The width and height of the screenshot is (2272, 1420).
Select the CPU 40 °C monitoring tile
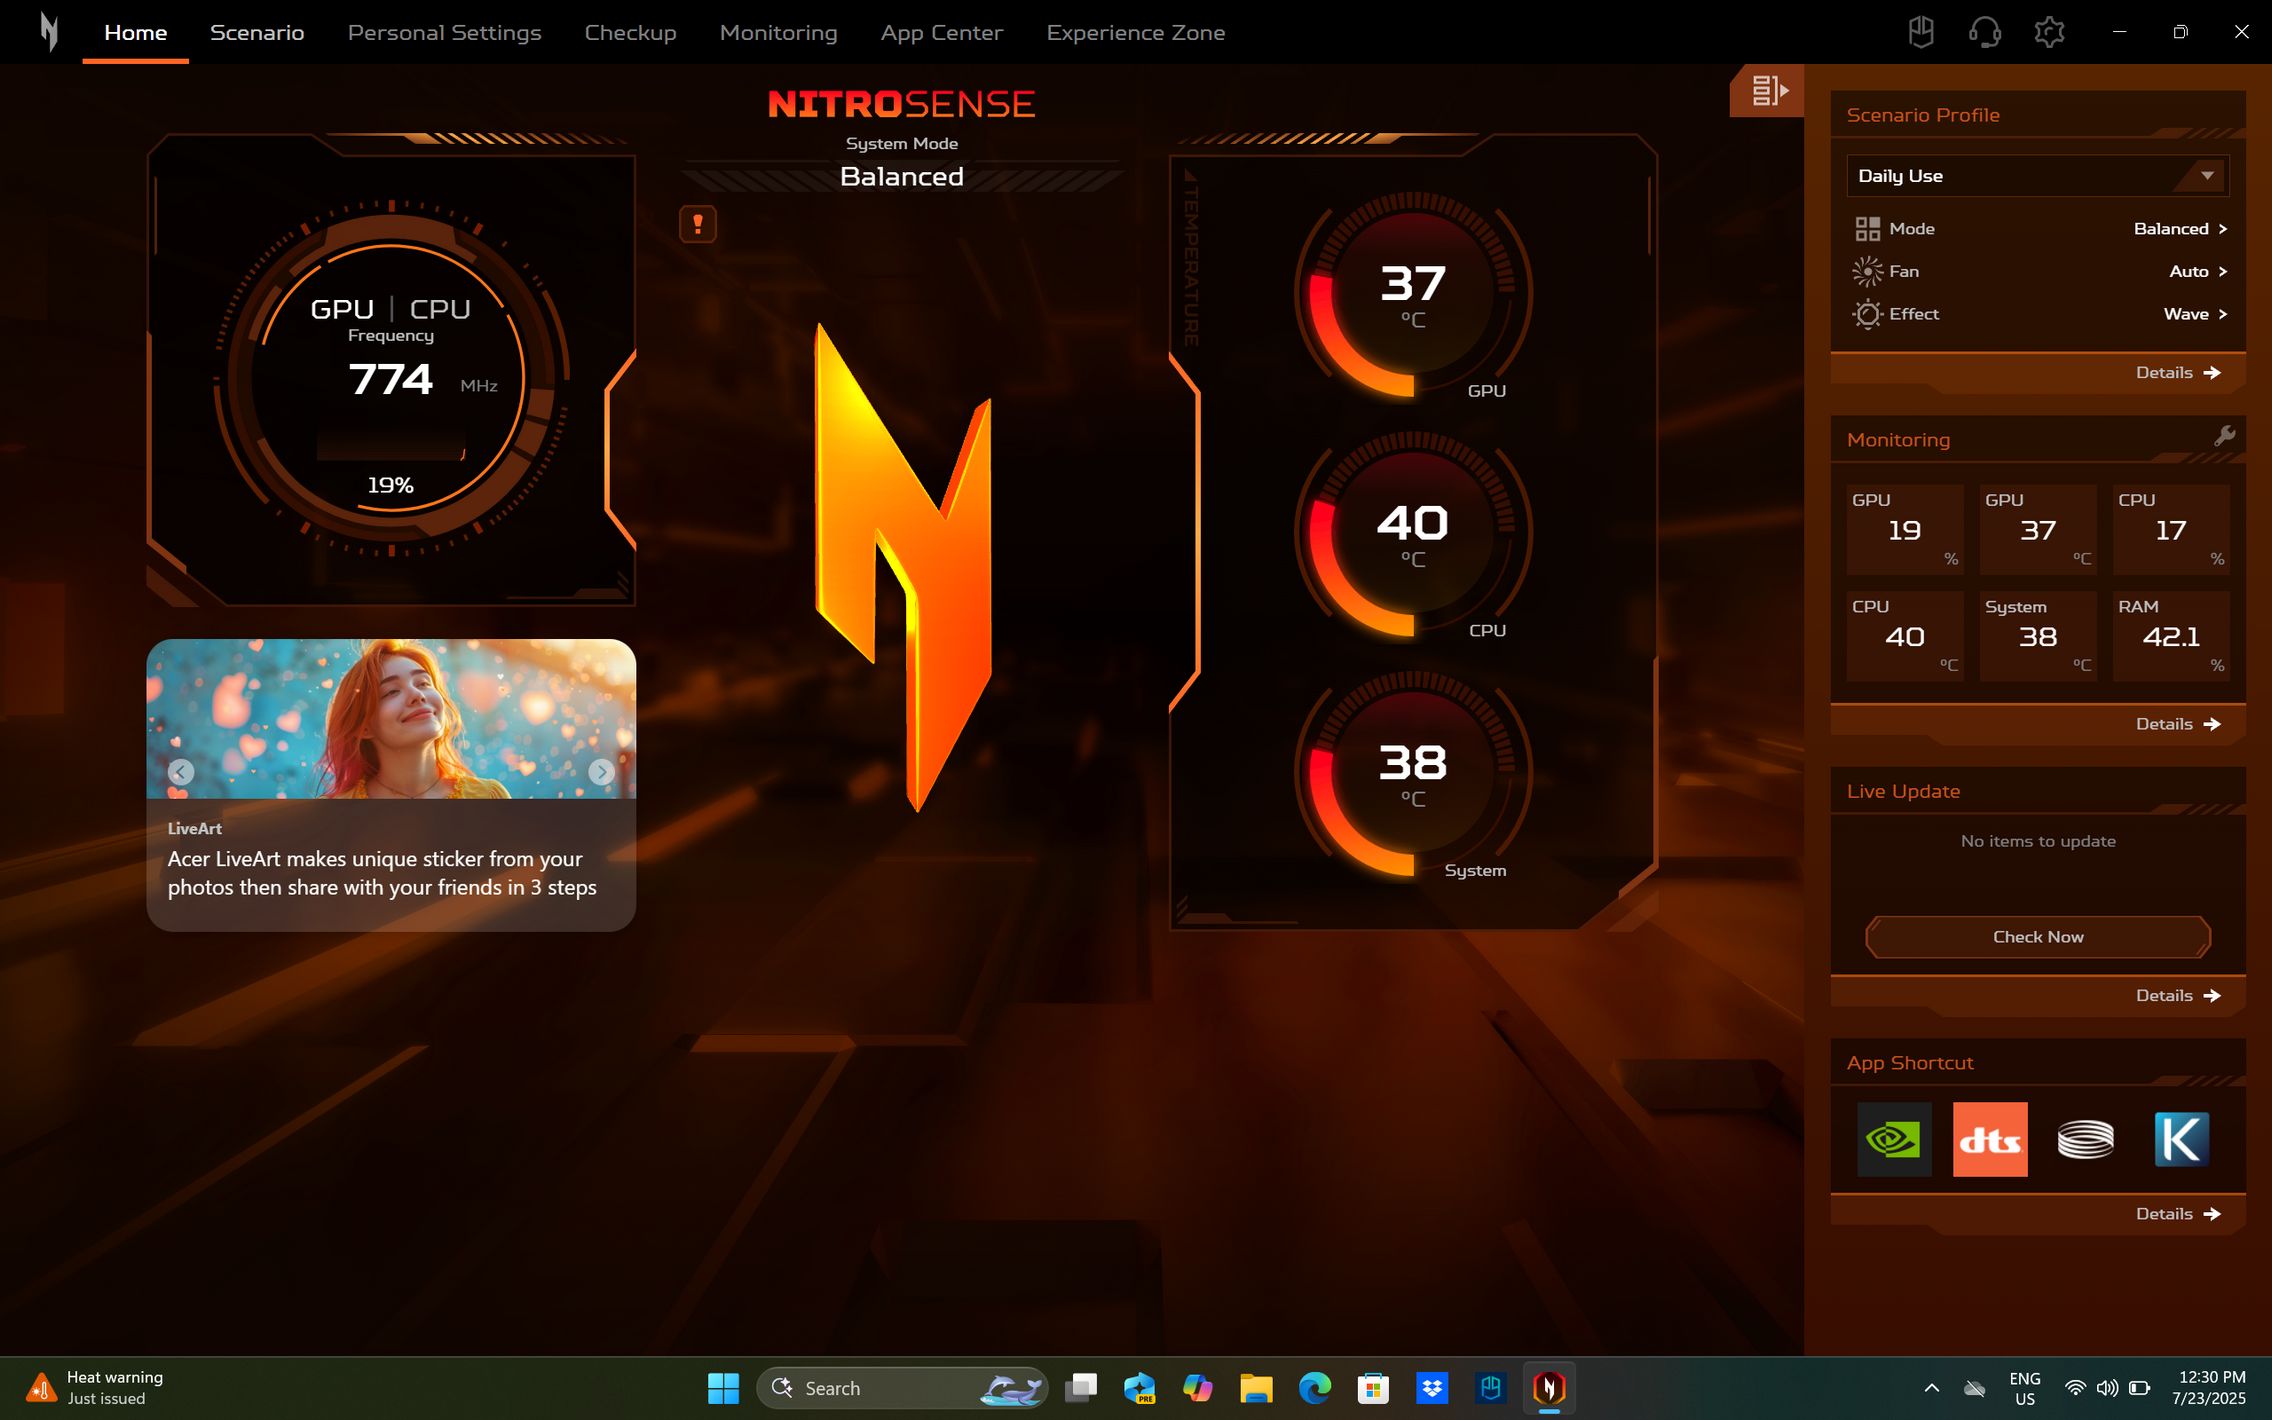coord(1905,636)
